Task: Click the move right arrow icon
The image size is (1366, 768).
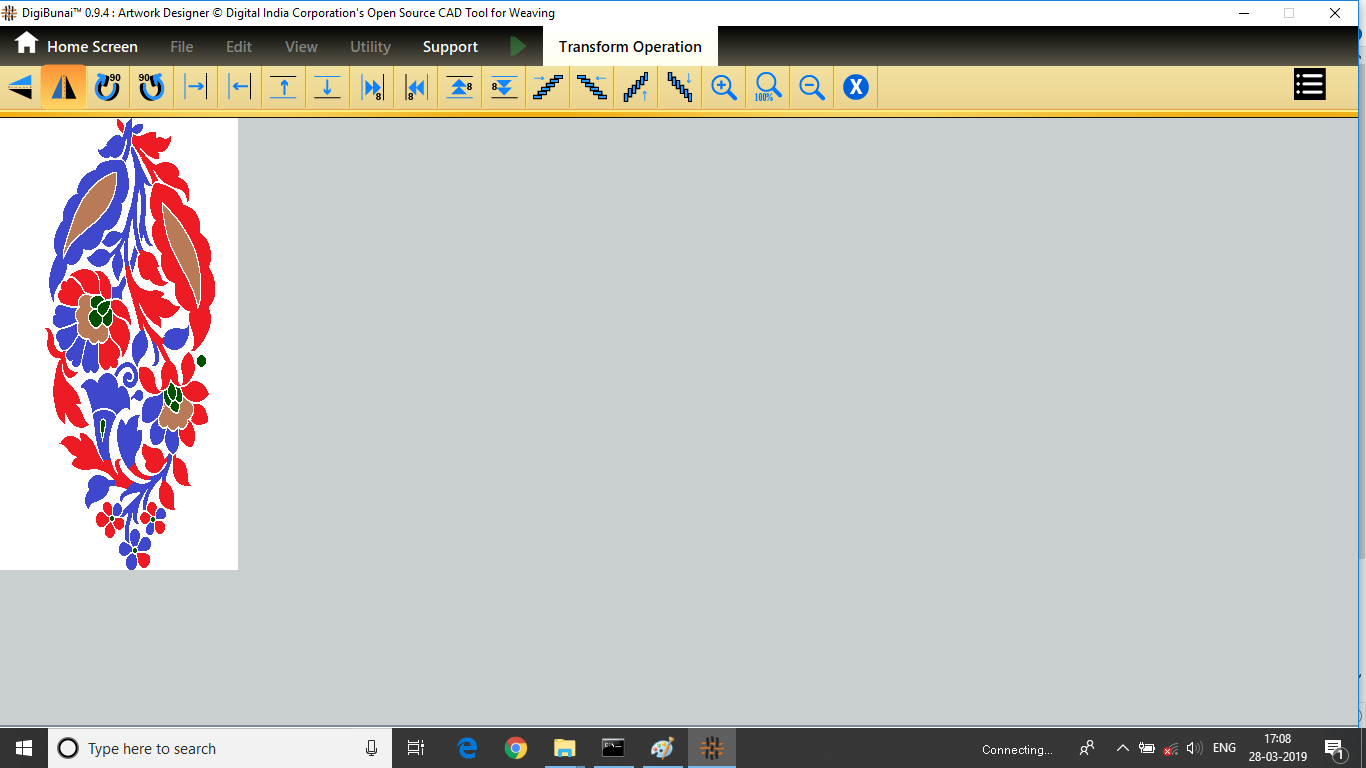Action: (x=195, y=87)
